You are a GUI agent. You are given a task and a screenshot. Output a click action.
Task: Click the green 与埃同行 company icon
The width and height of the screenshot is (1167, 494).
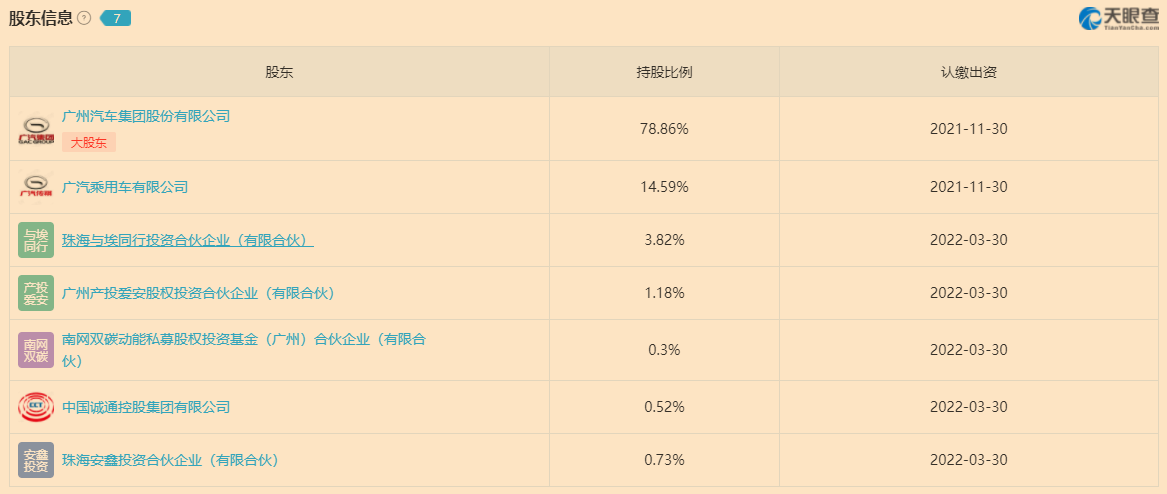(x=36, y=240)
